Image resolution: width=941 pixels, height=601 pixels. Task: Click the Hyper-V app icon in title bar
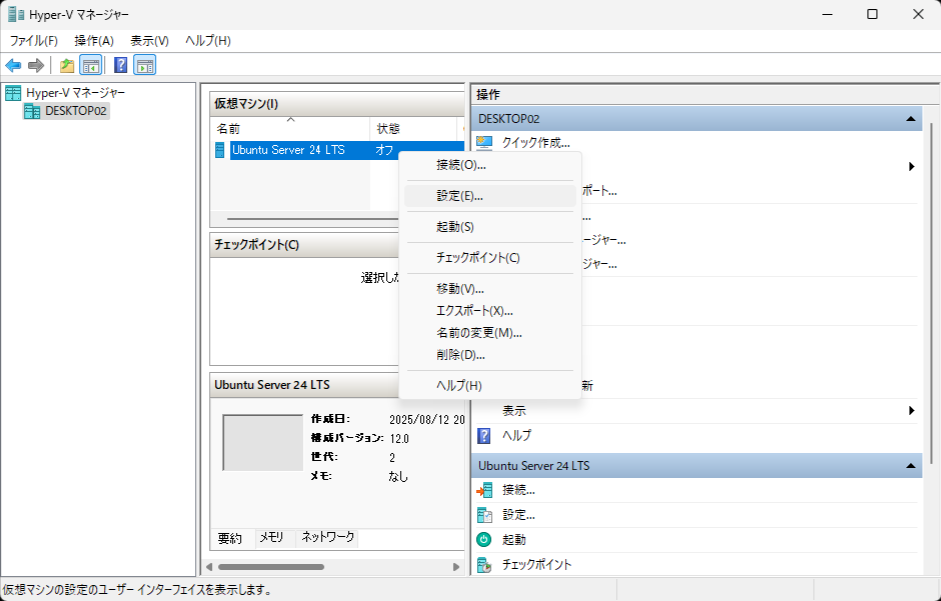[x=16, y=14]
